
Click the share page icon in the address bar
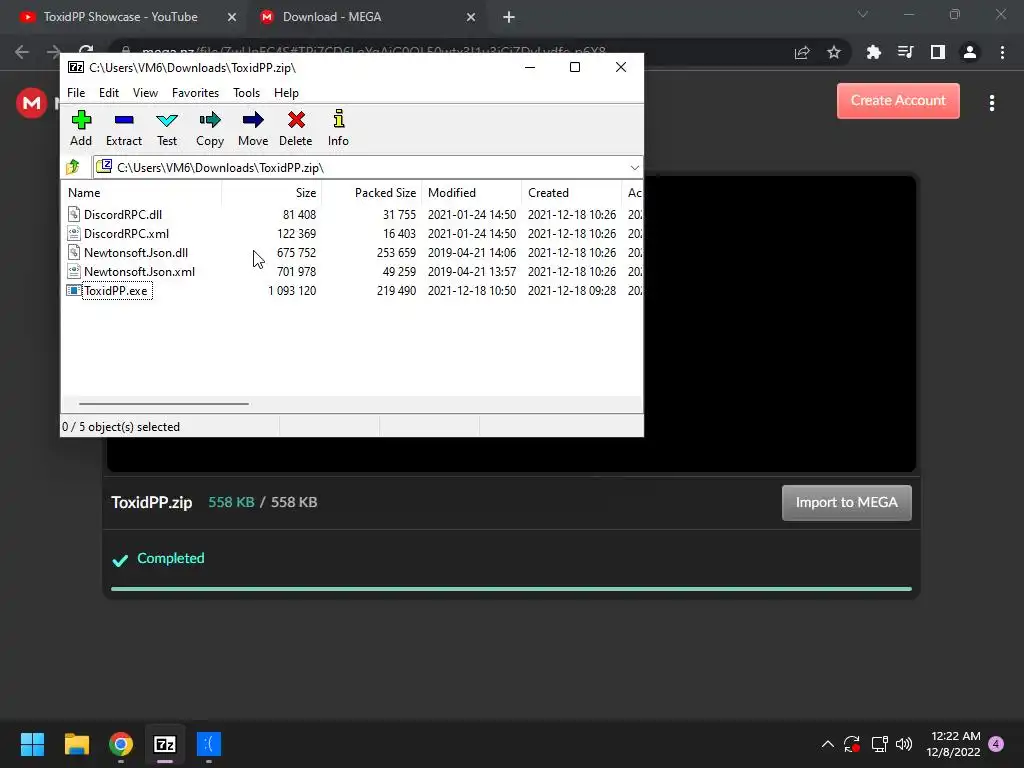pyautogui.click(x=802, y=52)
